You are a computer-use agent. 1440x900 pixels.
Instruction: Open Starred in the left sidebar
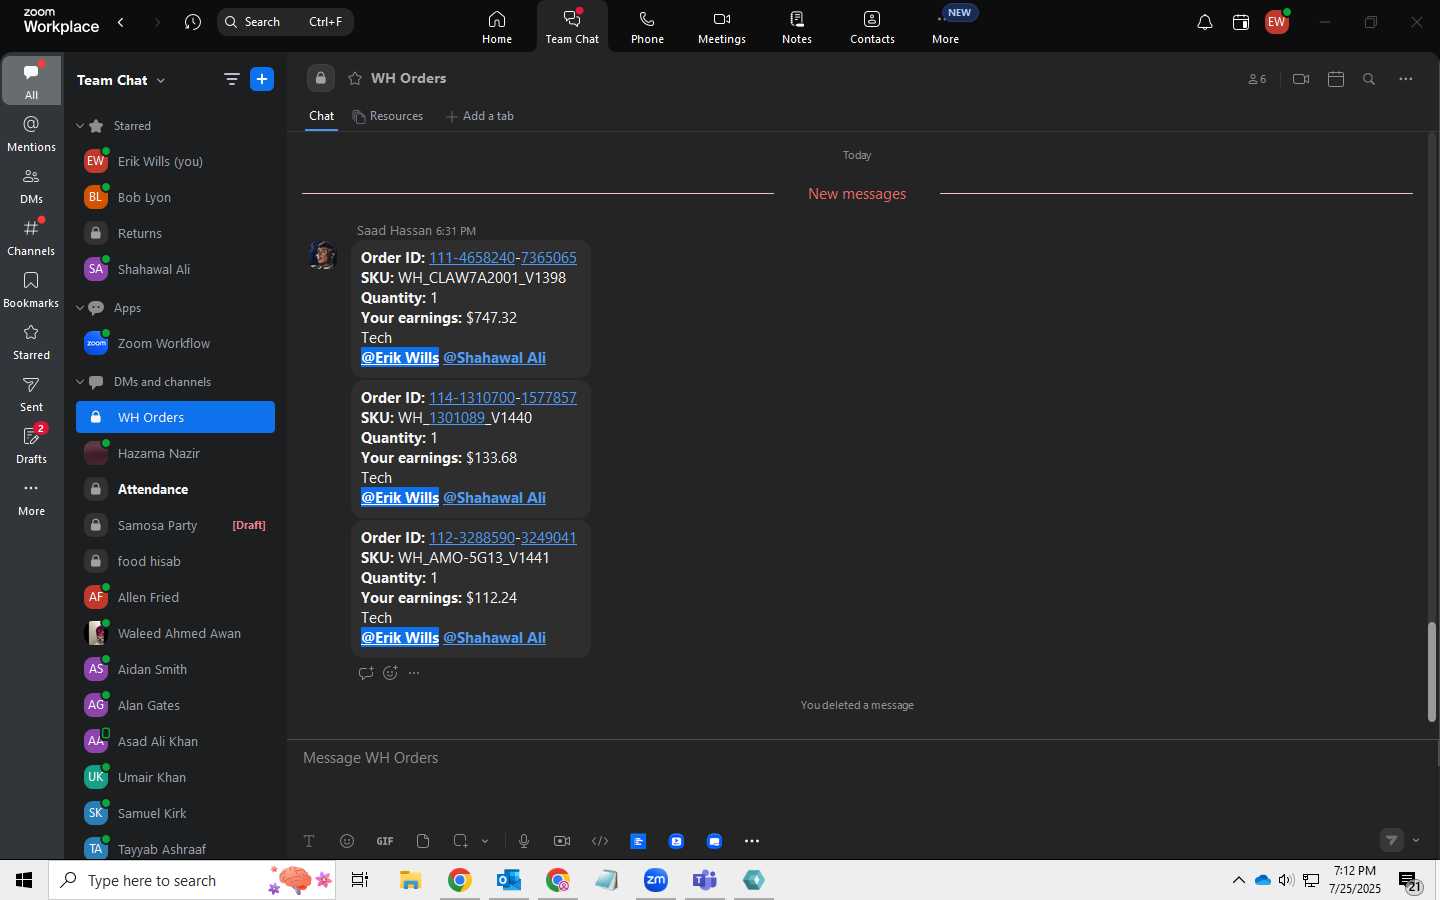(31, 341)
